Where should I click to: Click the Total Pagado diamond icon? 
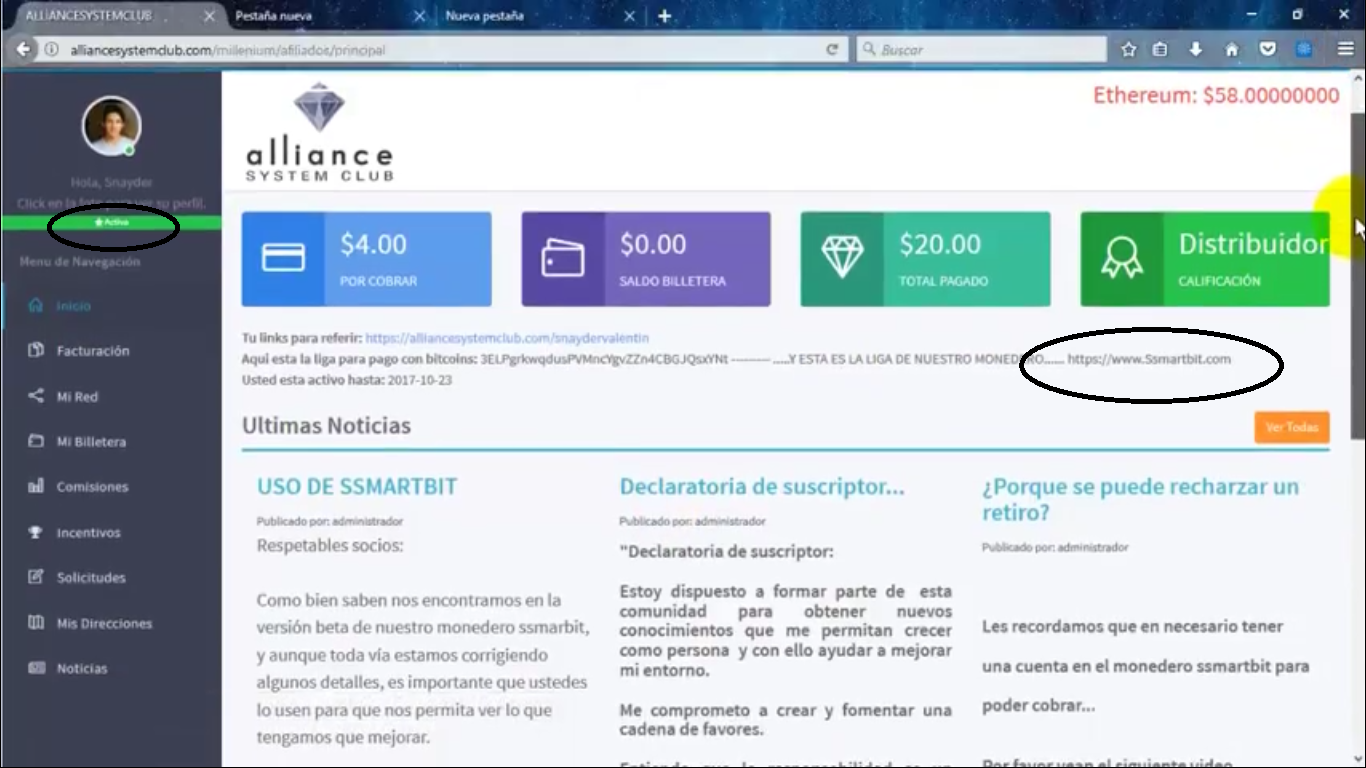pyautogui.click(x=842, y=258)
